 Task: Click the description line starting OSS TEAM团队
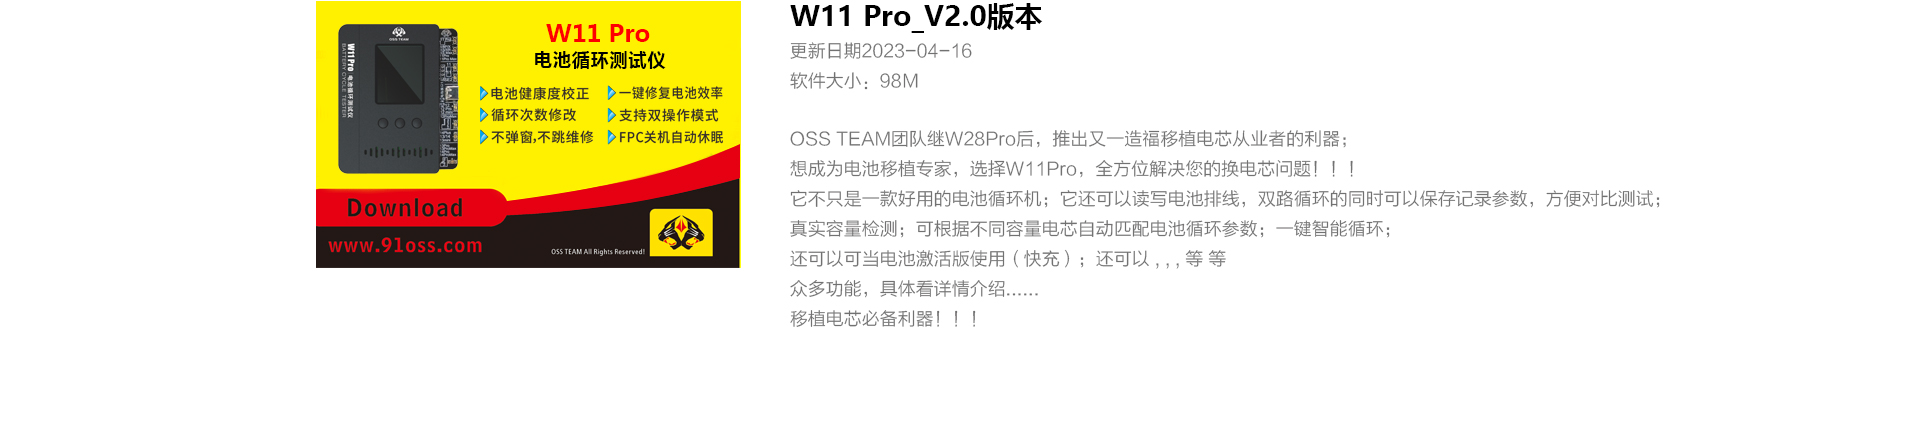(1070, 139)
